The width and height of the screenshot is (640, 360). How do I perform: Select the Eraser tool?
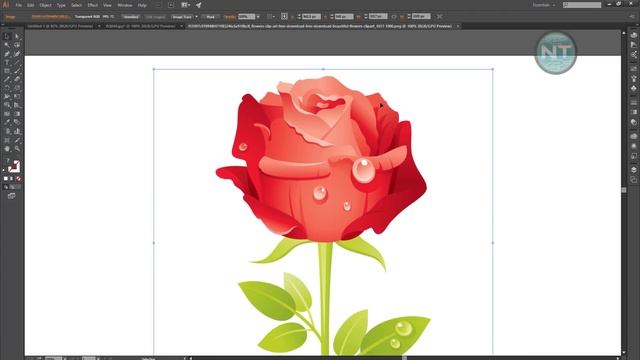[17, 80]
